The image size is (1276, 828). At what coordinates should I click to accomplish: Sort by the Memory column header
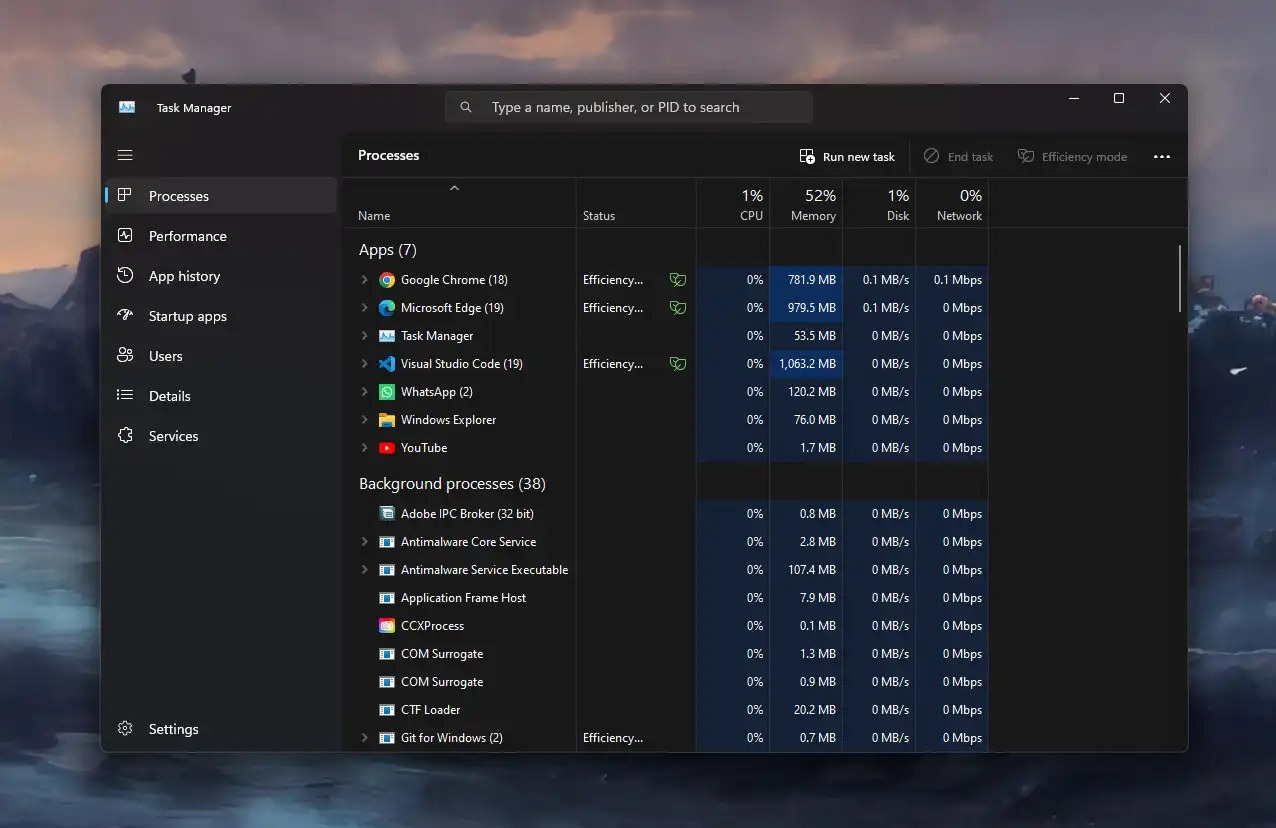pos(806,204)
